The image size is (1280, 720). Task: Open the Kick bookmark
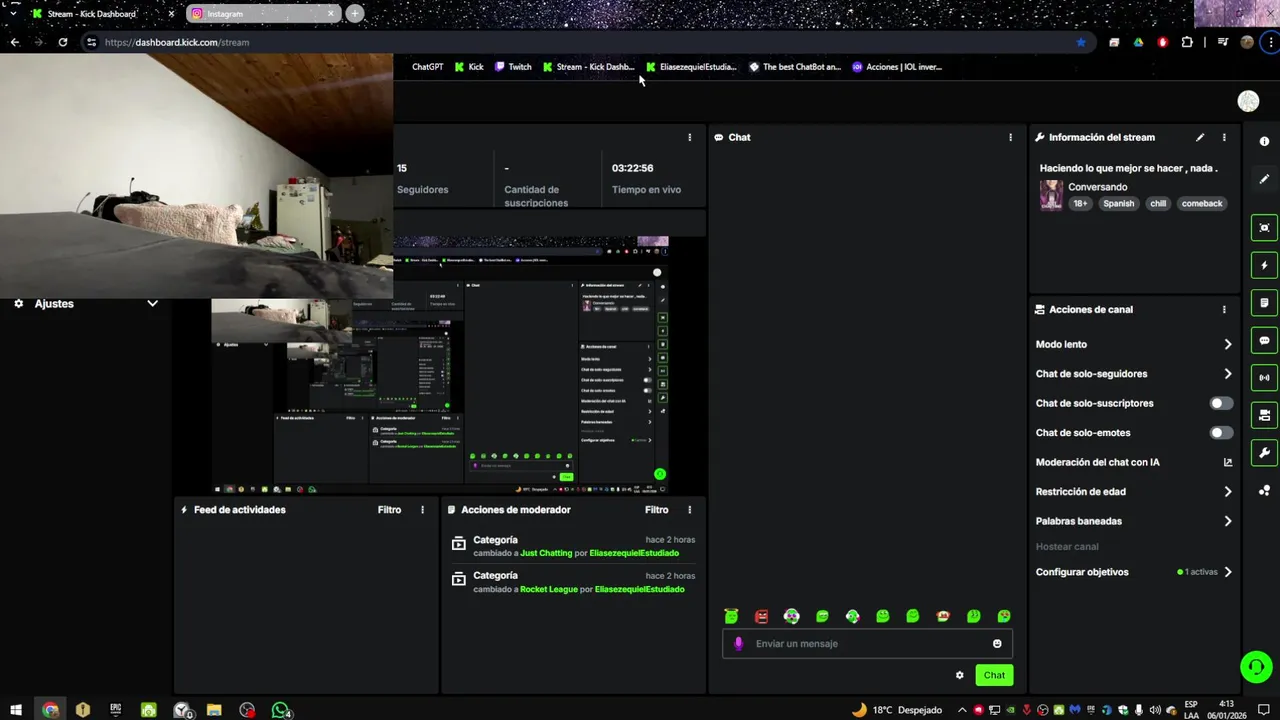tap(469, 67)
